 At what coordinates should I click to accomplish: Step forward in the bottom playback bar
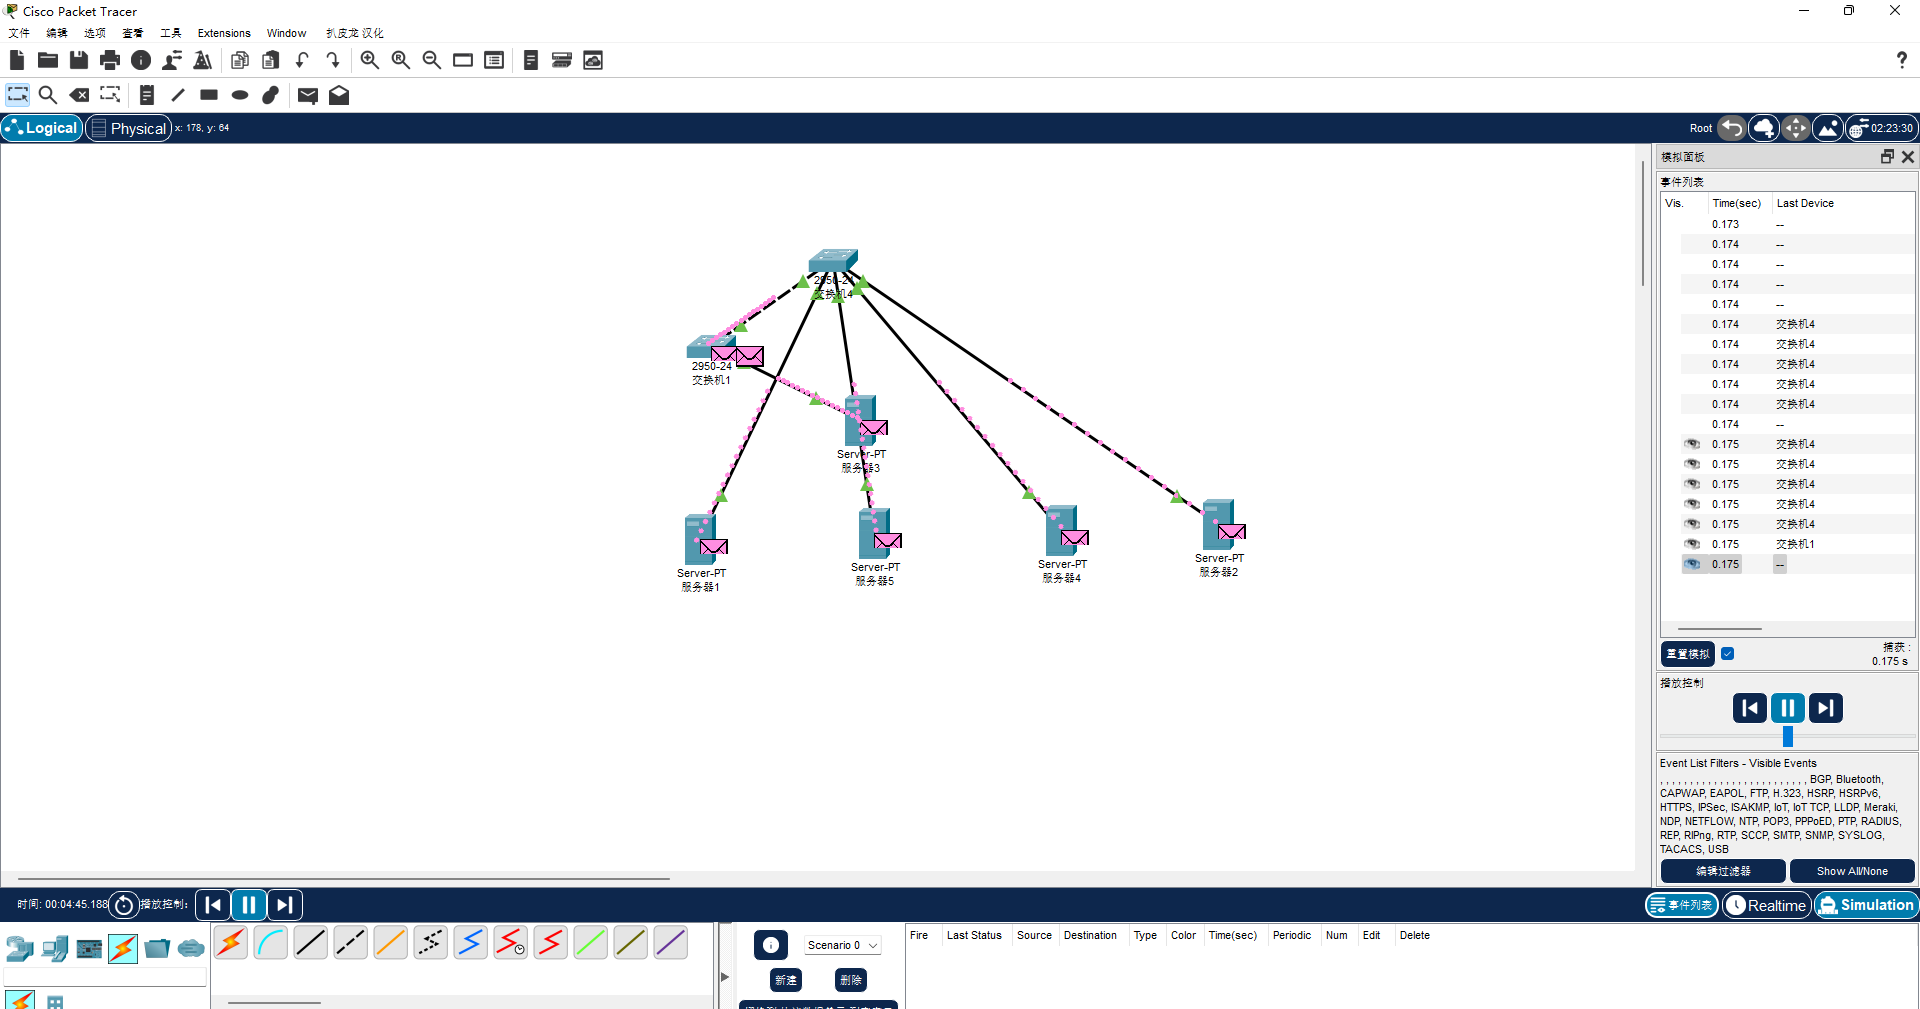coord(285,905)
